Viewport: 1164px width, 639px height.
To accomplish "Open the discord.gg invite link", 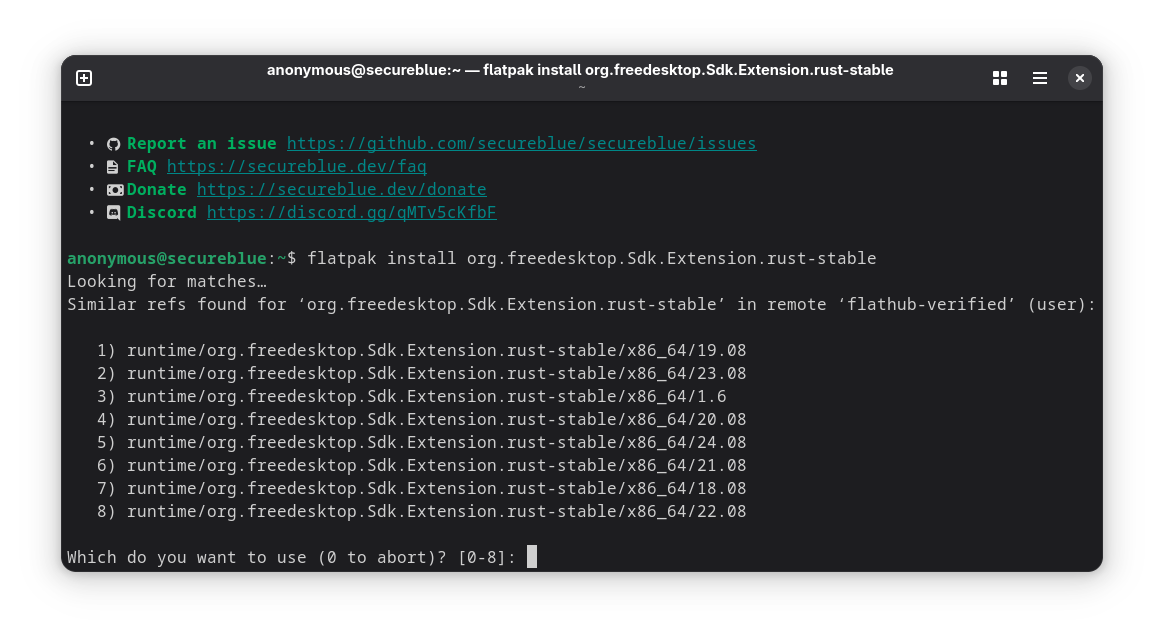I will [352, 212].
